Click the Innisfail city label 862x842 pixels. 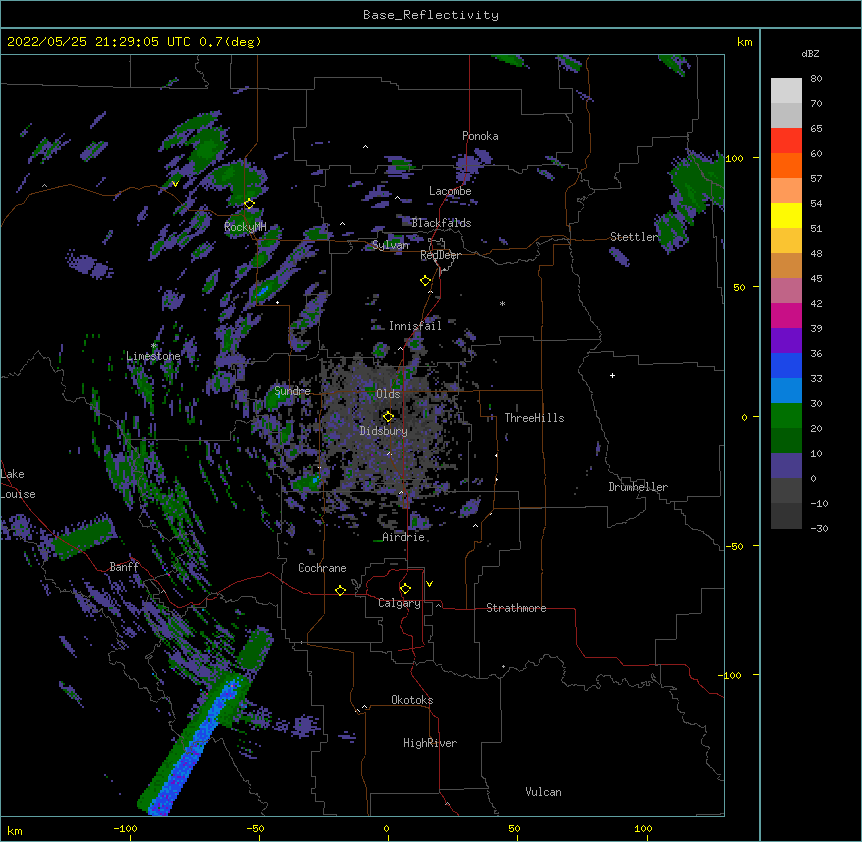coord(415,326)
